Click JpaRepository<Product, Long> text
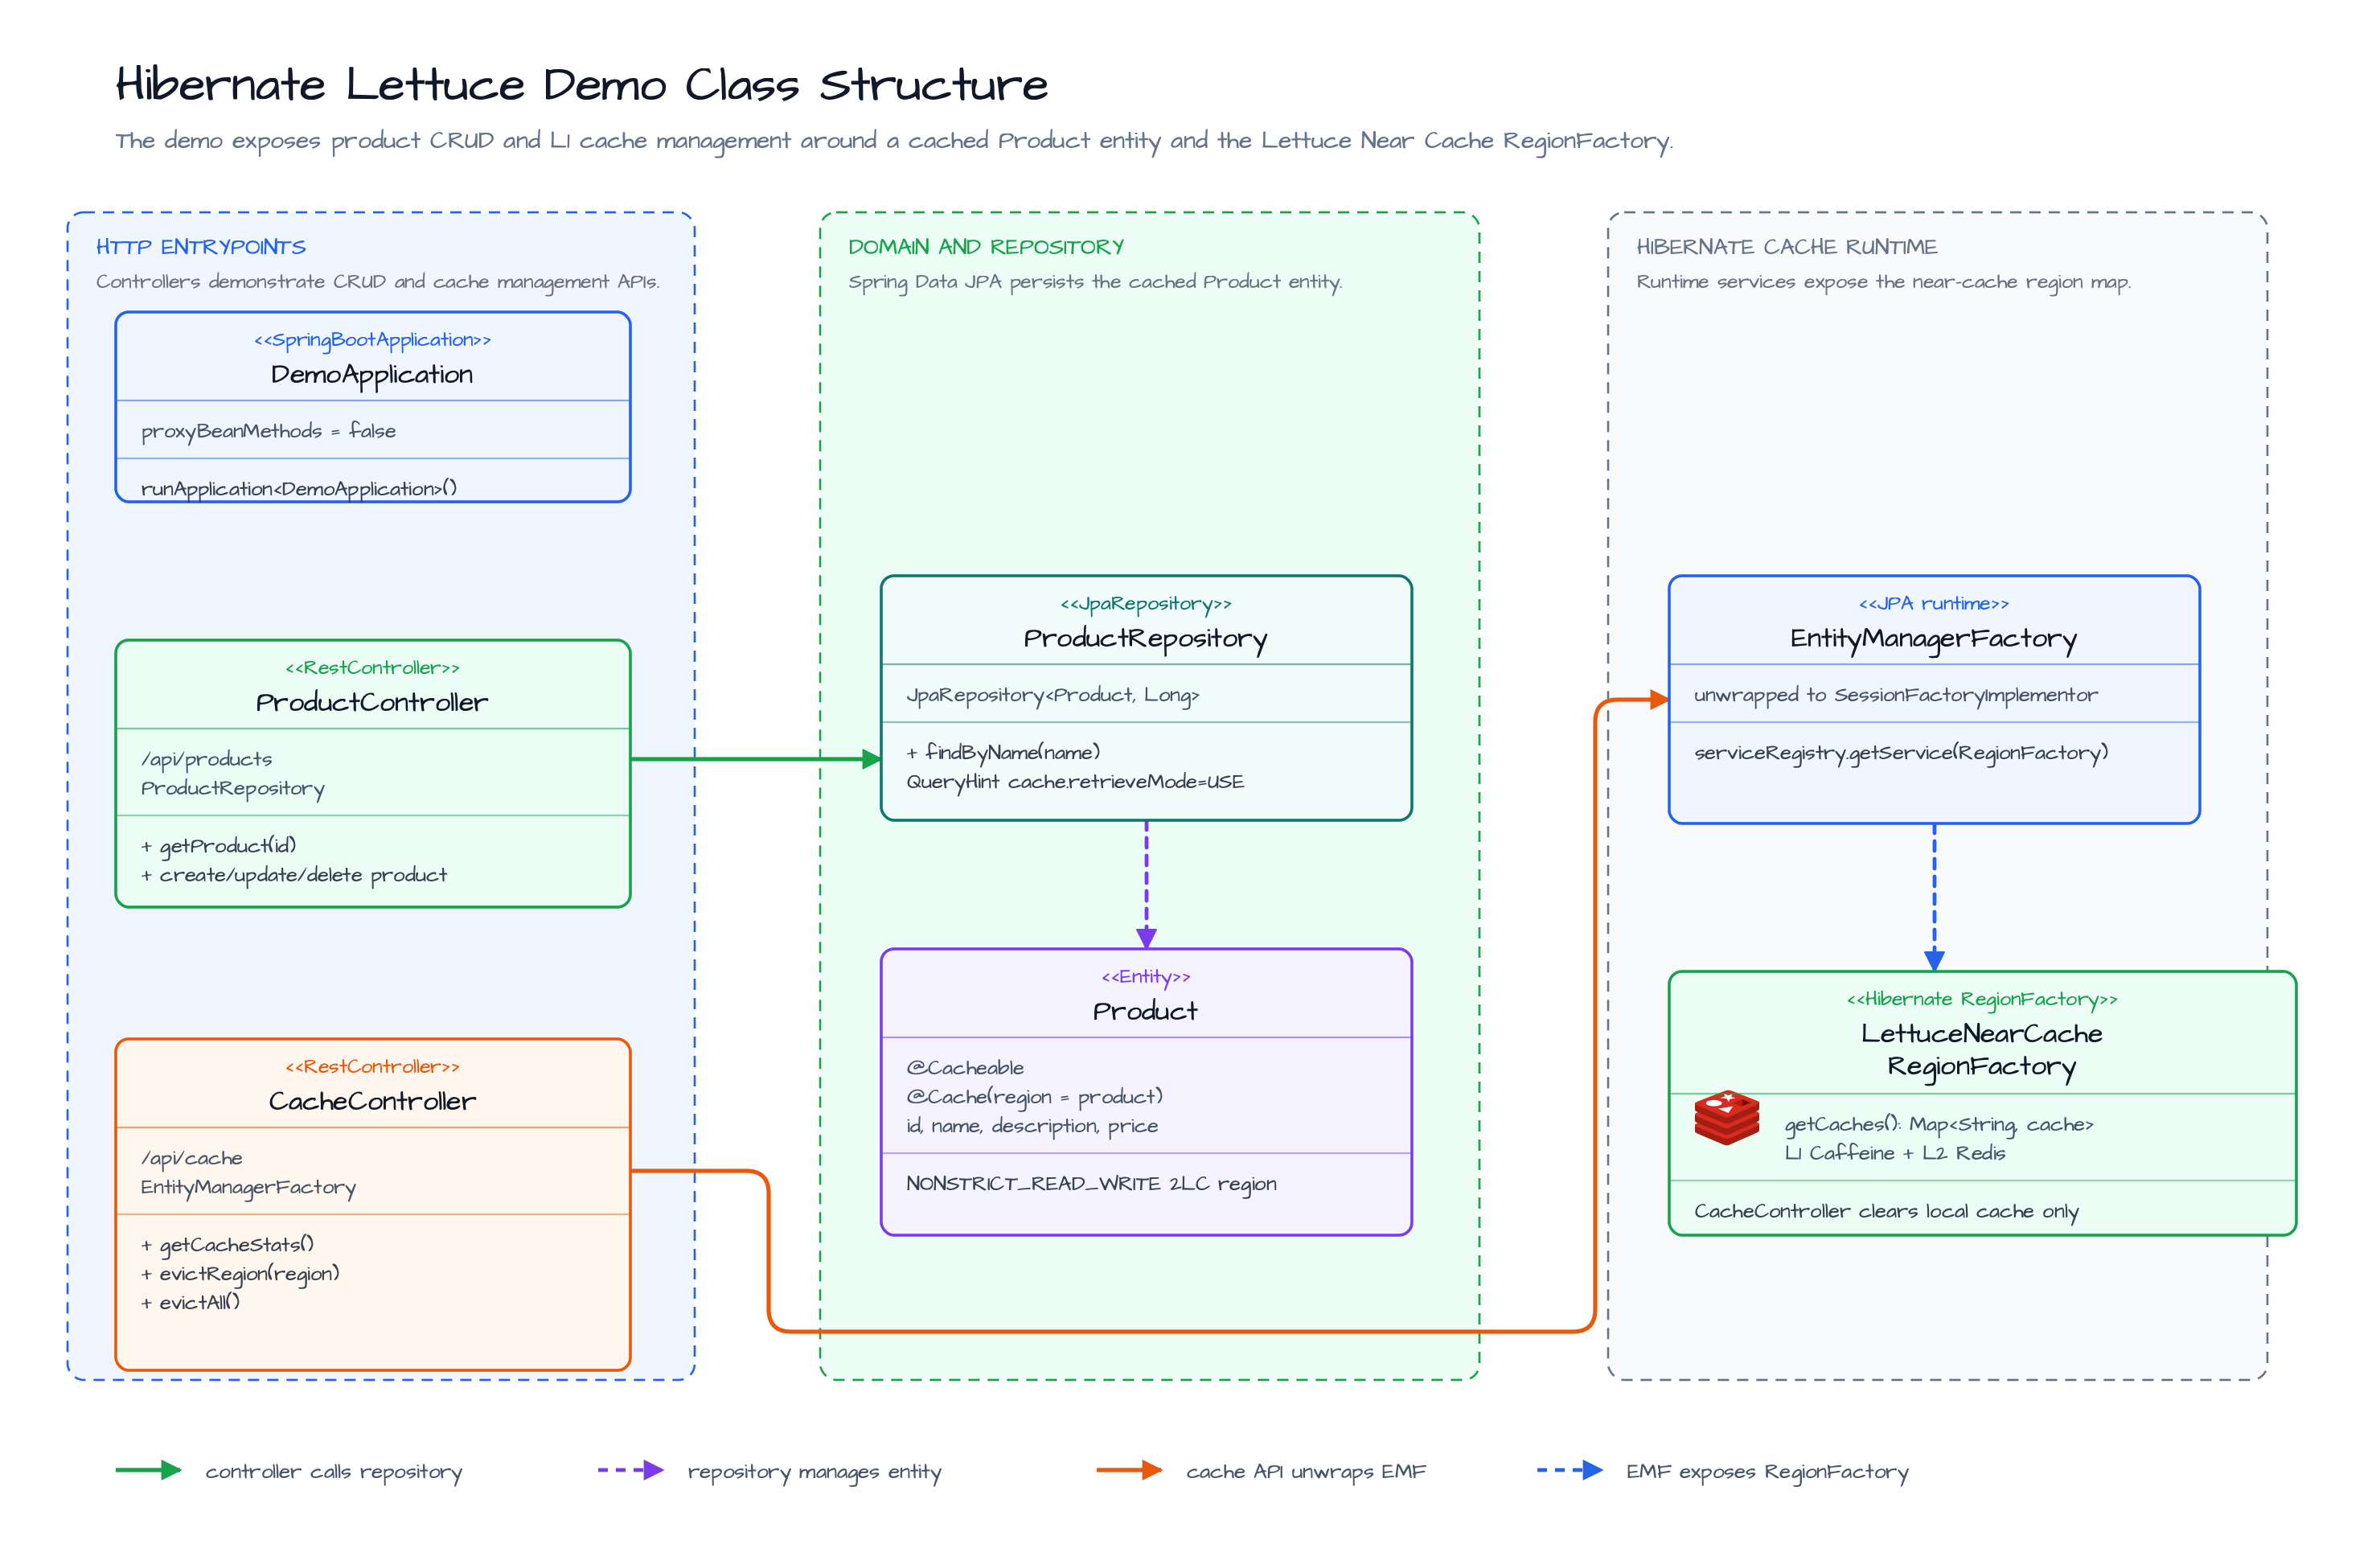The width and height of the screenshot is (2380, 1544). [x=1052, y=695]
